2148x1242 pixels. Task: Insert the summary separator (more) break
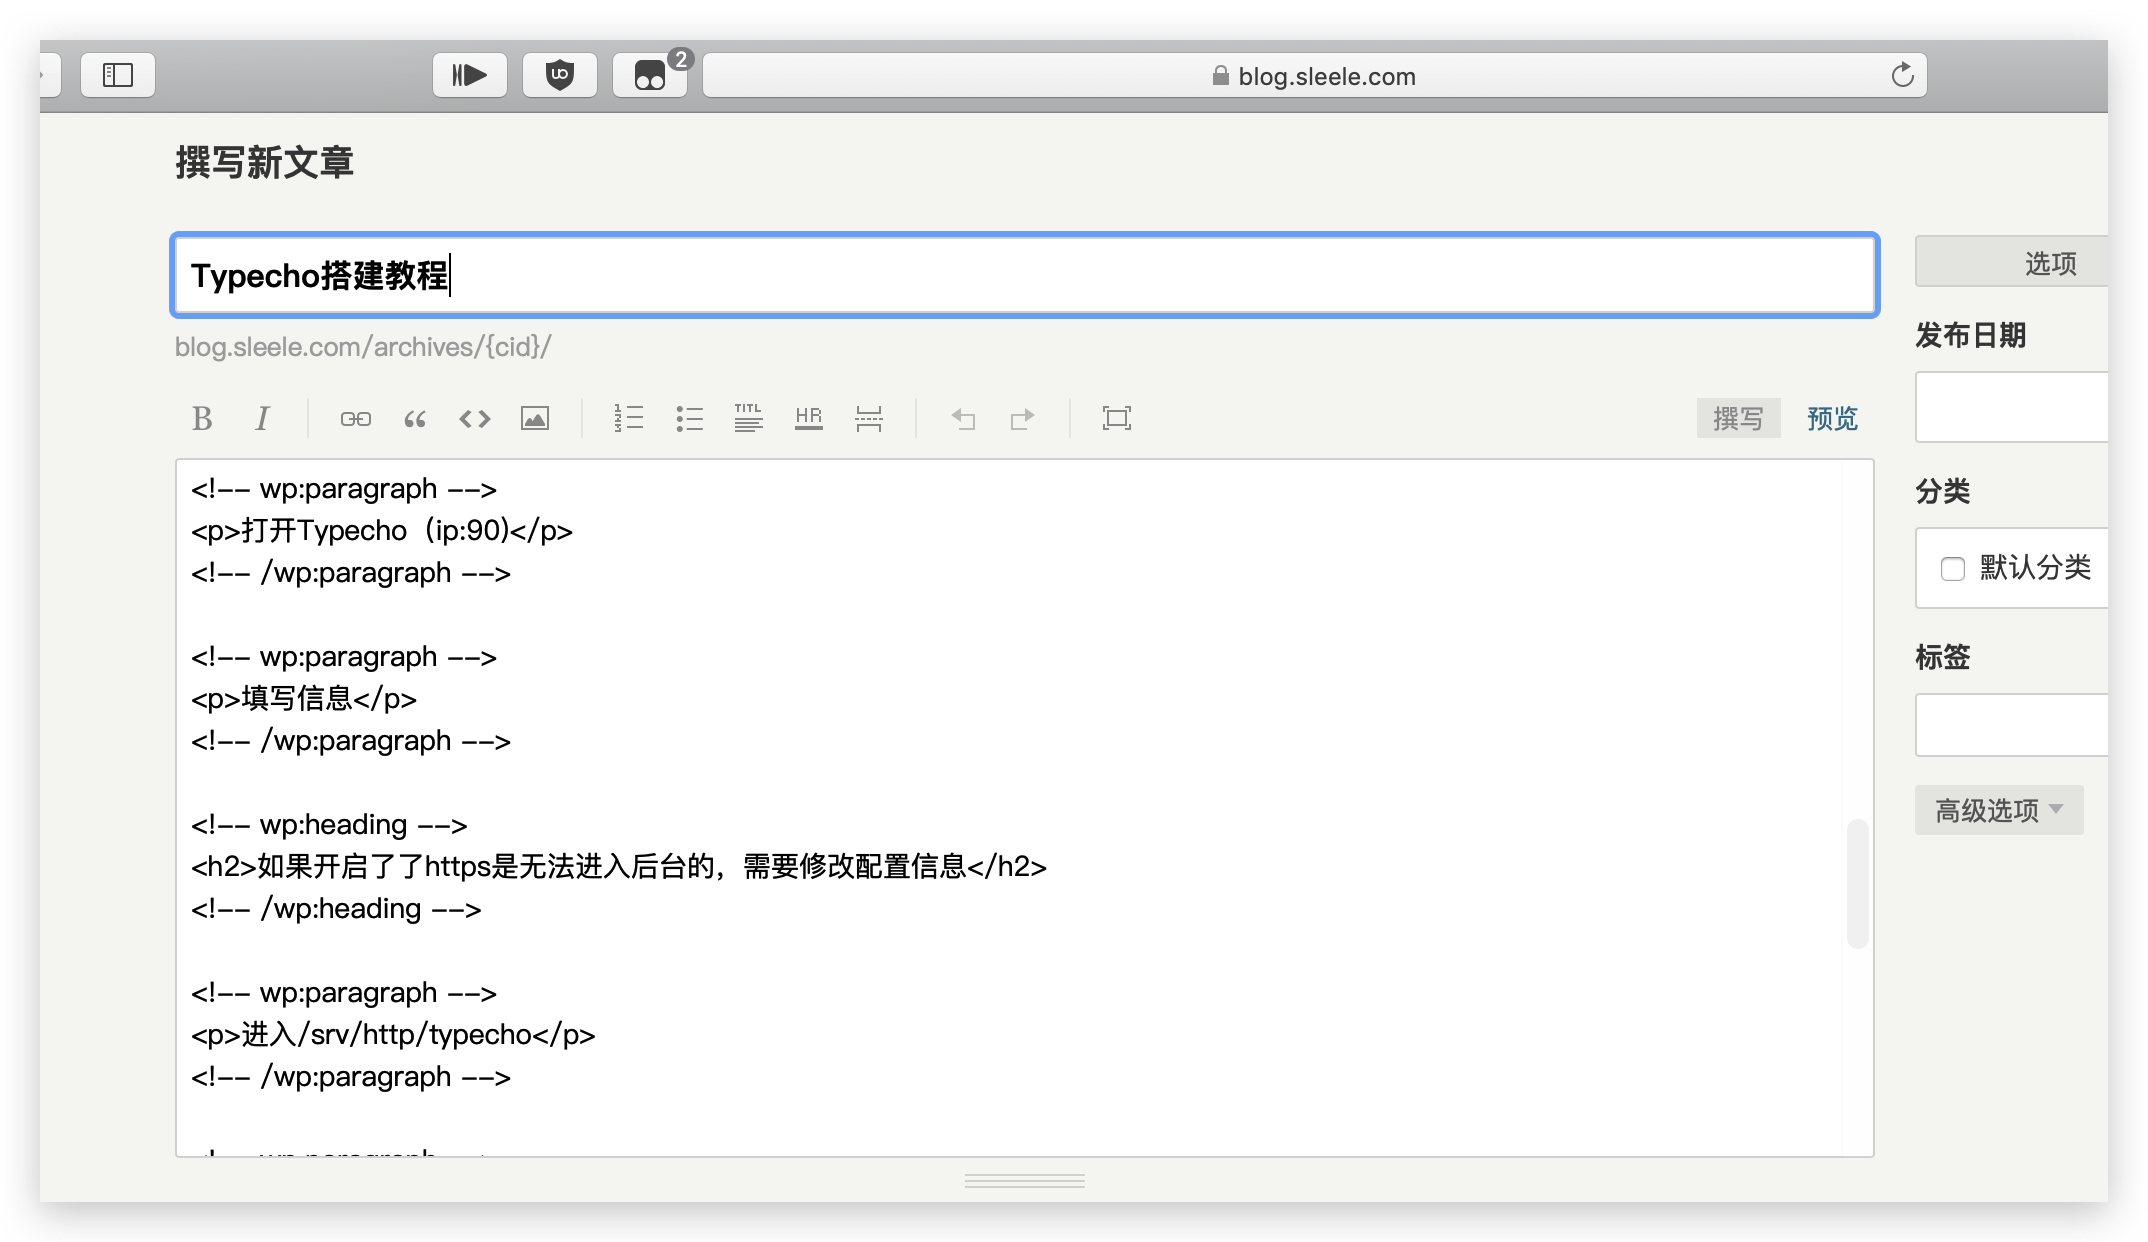869,418
